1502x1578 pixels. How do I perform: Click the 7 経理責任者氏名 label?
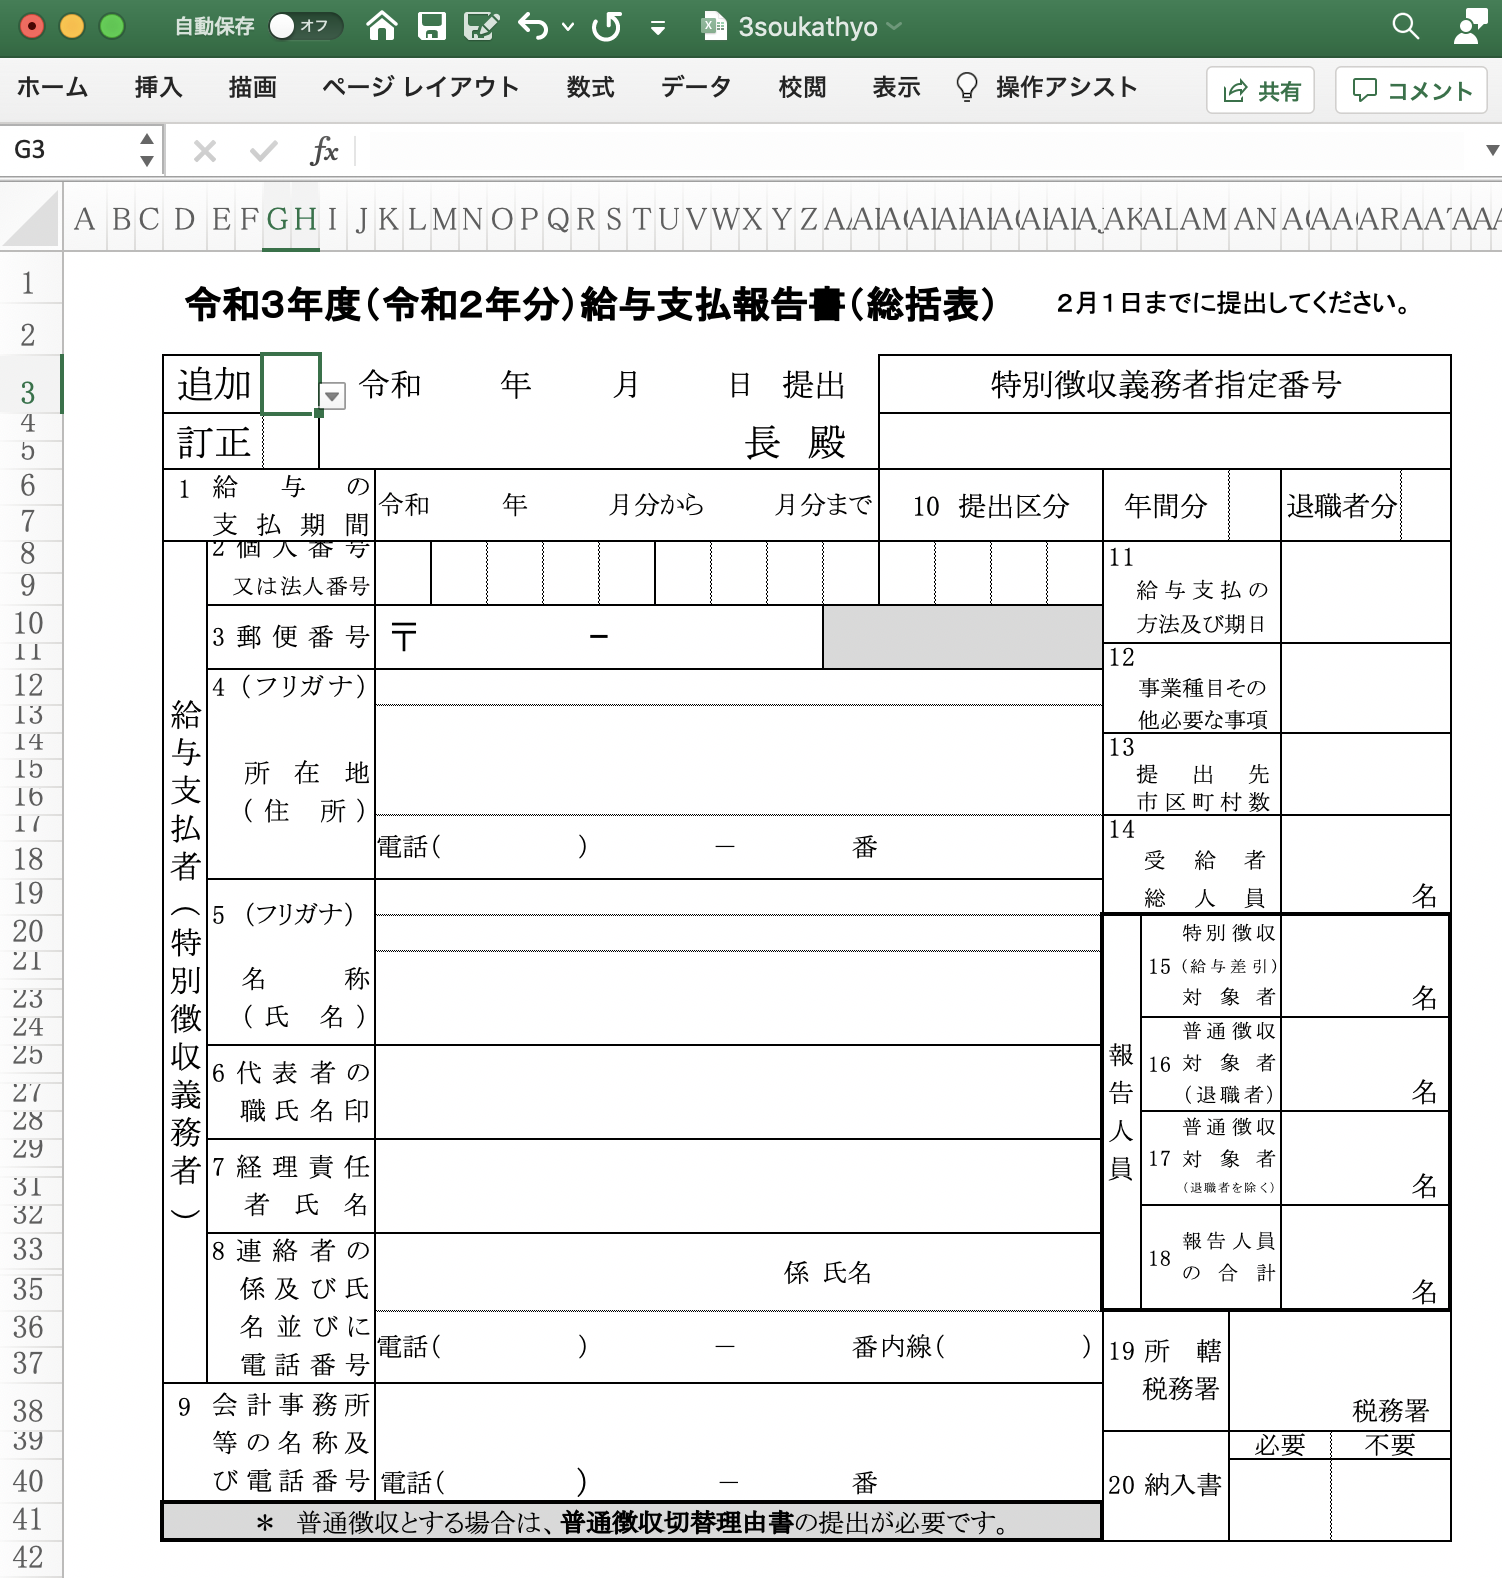pyautogui.click(x=291, y=1185)
